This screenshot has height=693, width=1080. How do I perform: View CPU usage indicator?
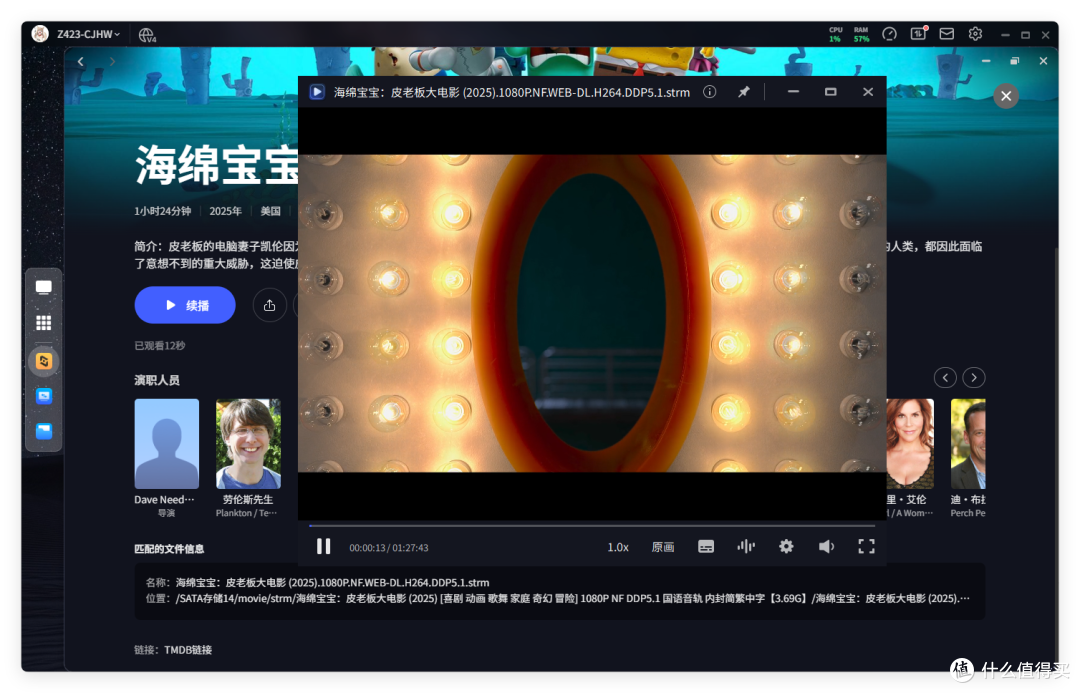[835, 34]
